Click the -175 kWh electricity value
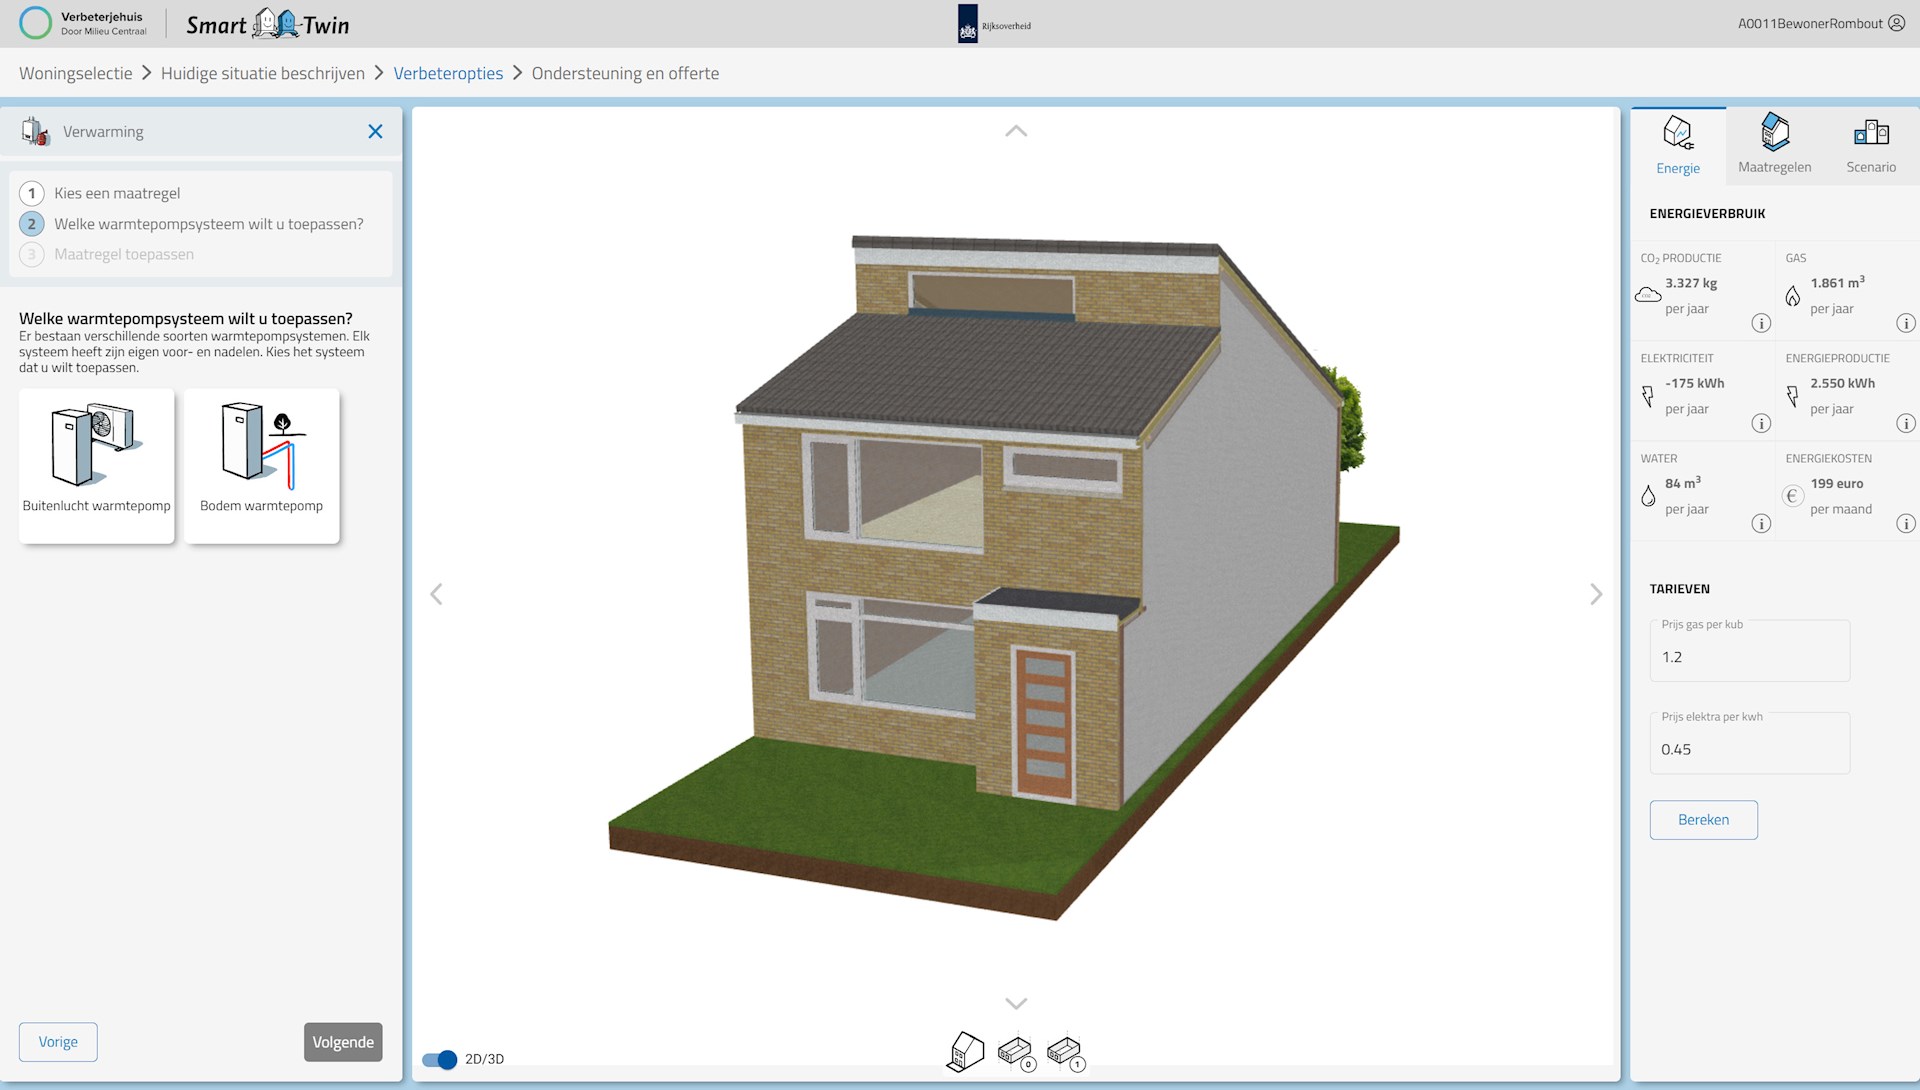The height and width of the screenshot is (1090, 1920). pos(1695,384)
